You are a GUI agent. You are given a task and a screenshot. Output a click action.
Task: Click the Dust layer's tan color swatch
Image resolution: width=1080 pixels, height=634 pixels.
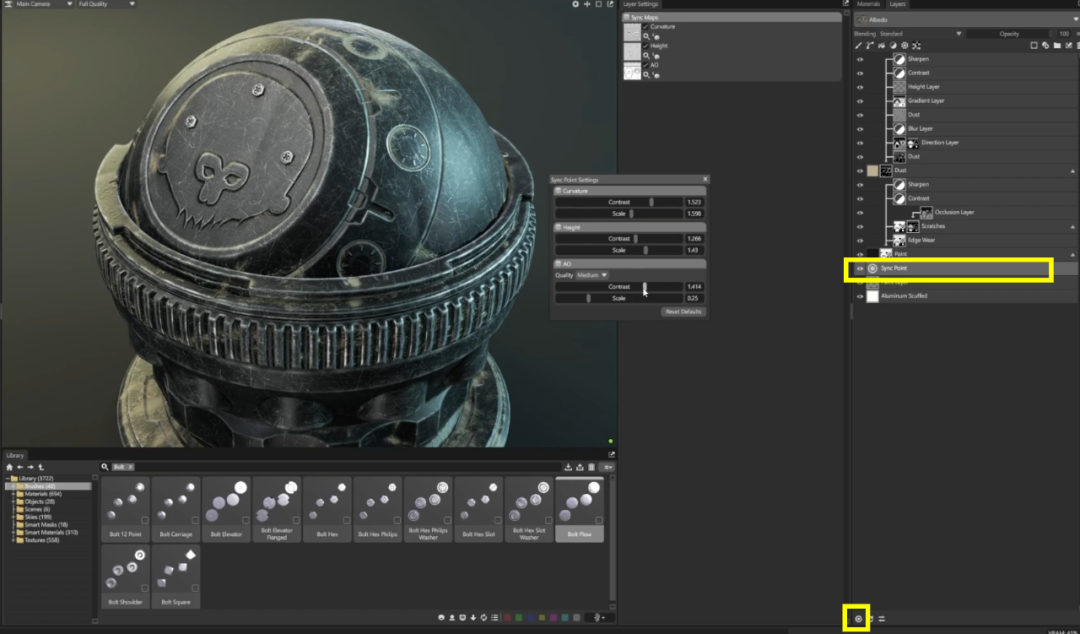click(873, 171)
